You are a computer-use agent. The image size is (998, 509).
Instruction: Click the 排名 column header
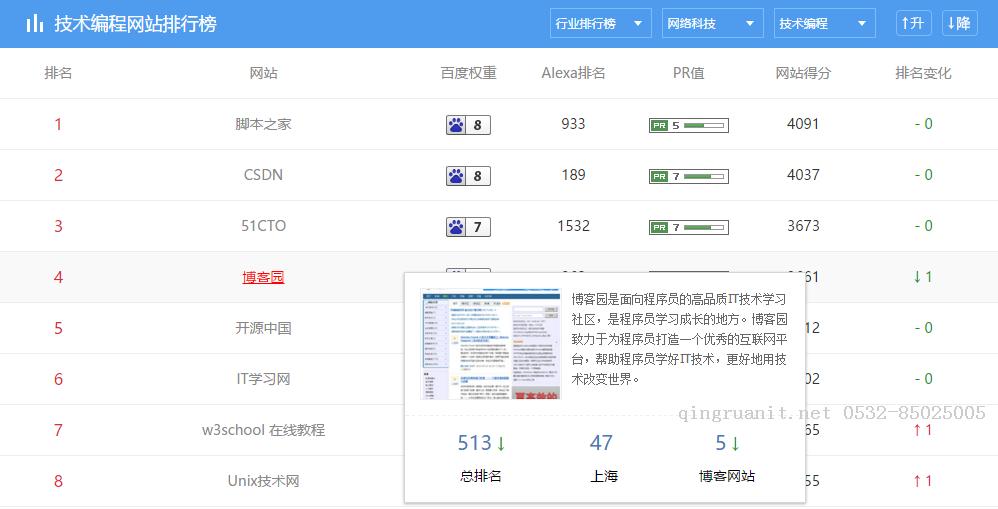(x=58, y=73)
